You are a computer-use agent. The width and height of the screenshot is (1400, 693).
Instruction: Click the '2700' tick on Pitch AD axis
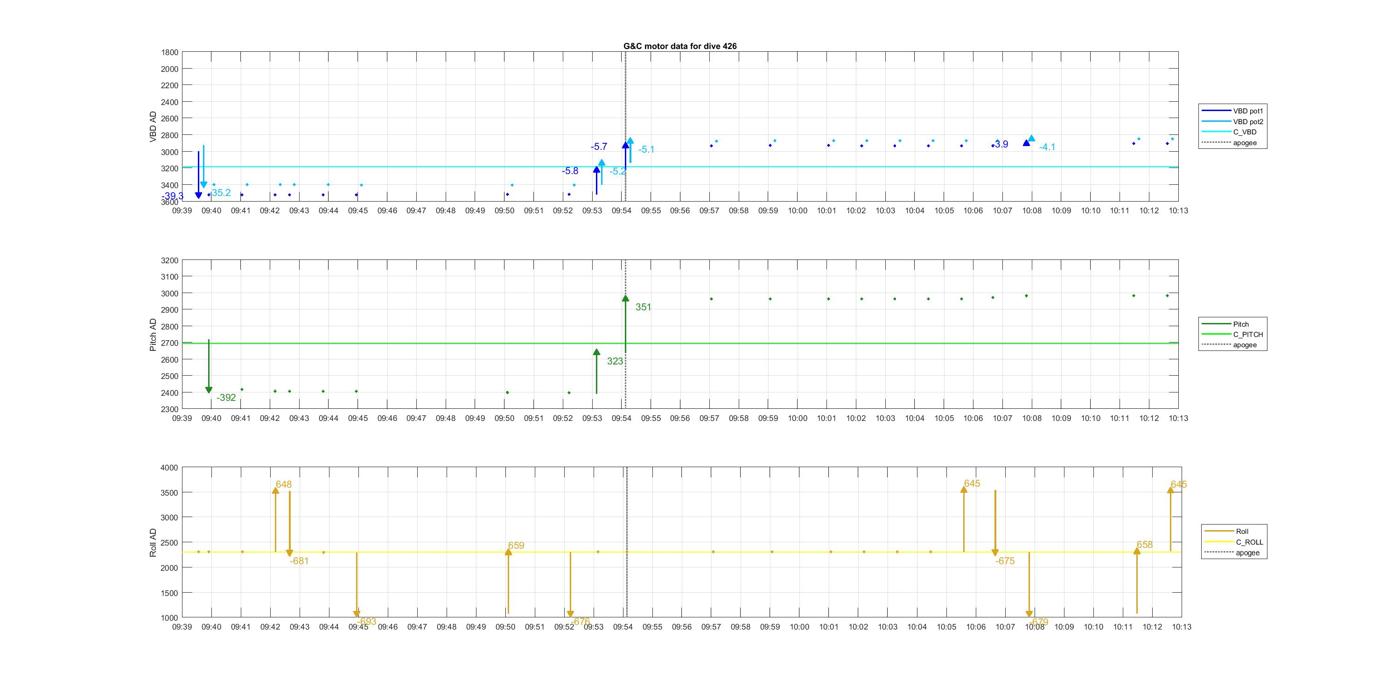[x=169, y=343]
